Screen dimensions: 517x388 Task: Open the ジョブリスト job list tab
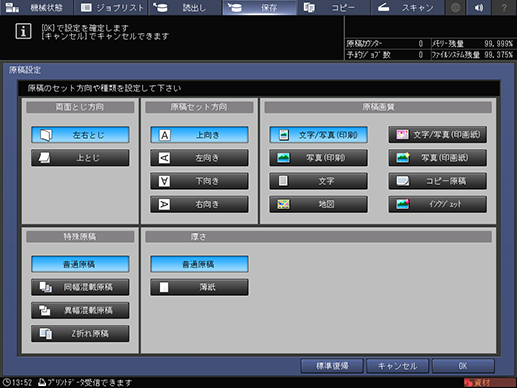click(112, 7)
